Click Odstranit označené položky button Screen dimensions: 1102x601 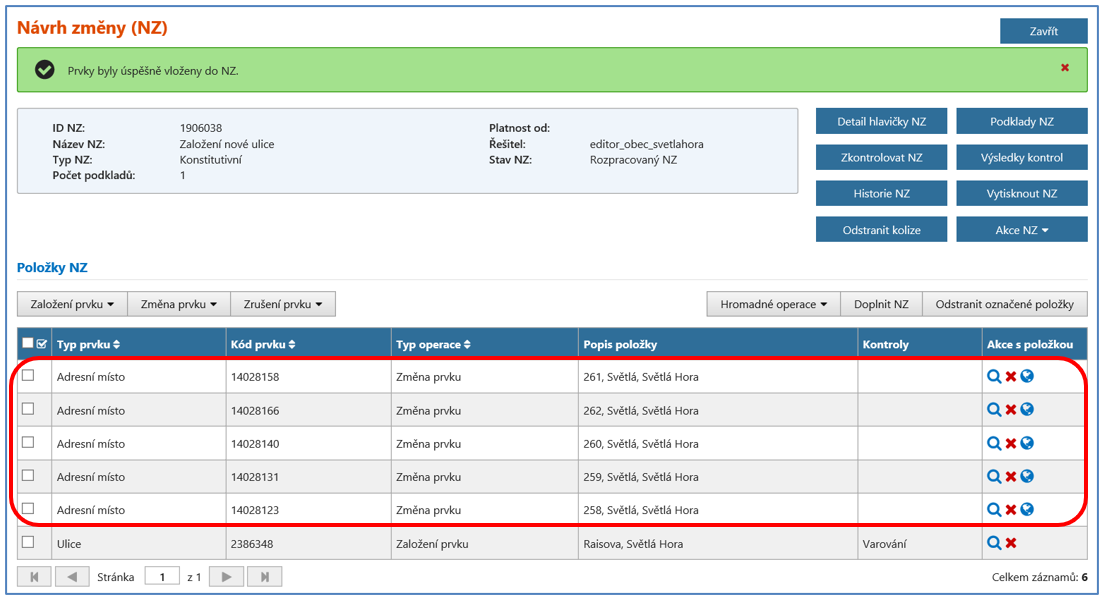click(1004, 304)
